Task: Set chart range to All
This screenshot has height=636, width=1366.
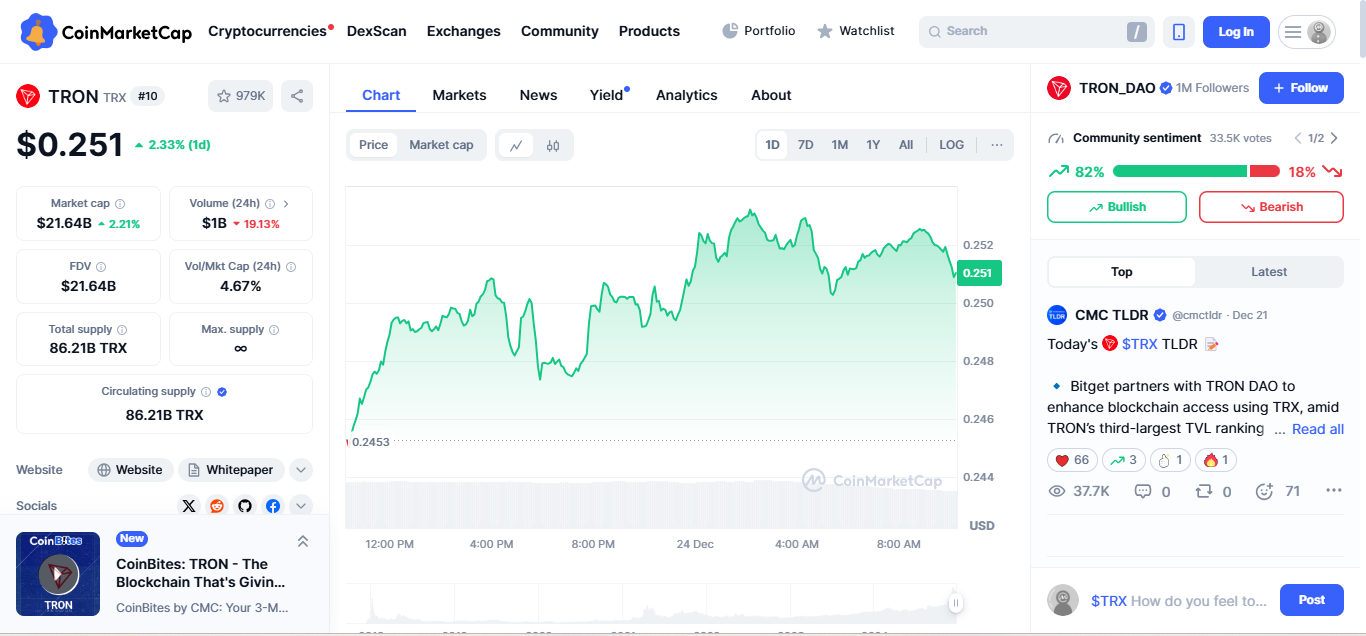Action: click(x=906, y=145)
